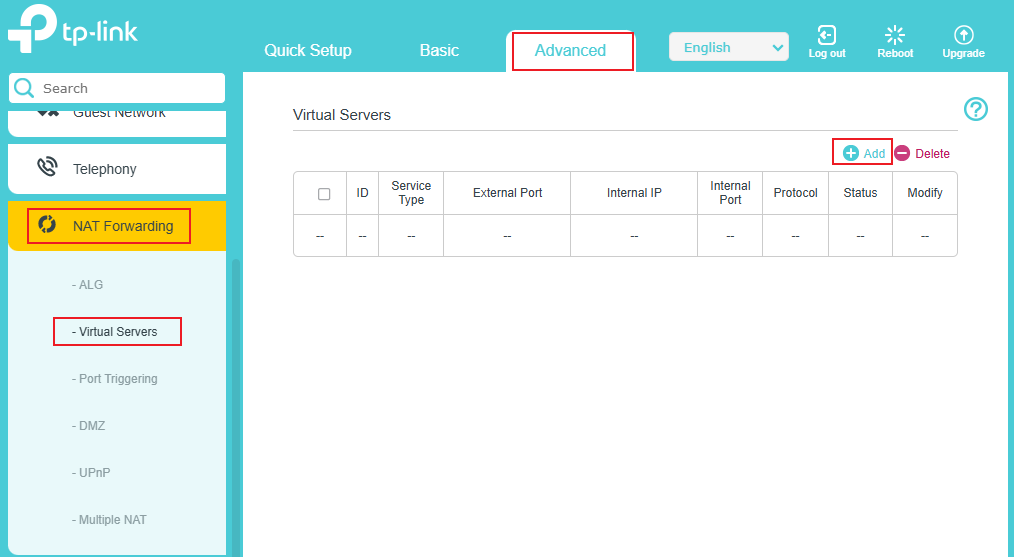1014x557 pixels.
Task: Open the UPnP submenu item
Action: (x=91, y=473)
